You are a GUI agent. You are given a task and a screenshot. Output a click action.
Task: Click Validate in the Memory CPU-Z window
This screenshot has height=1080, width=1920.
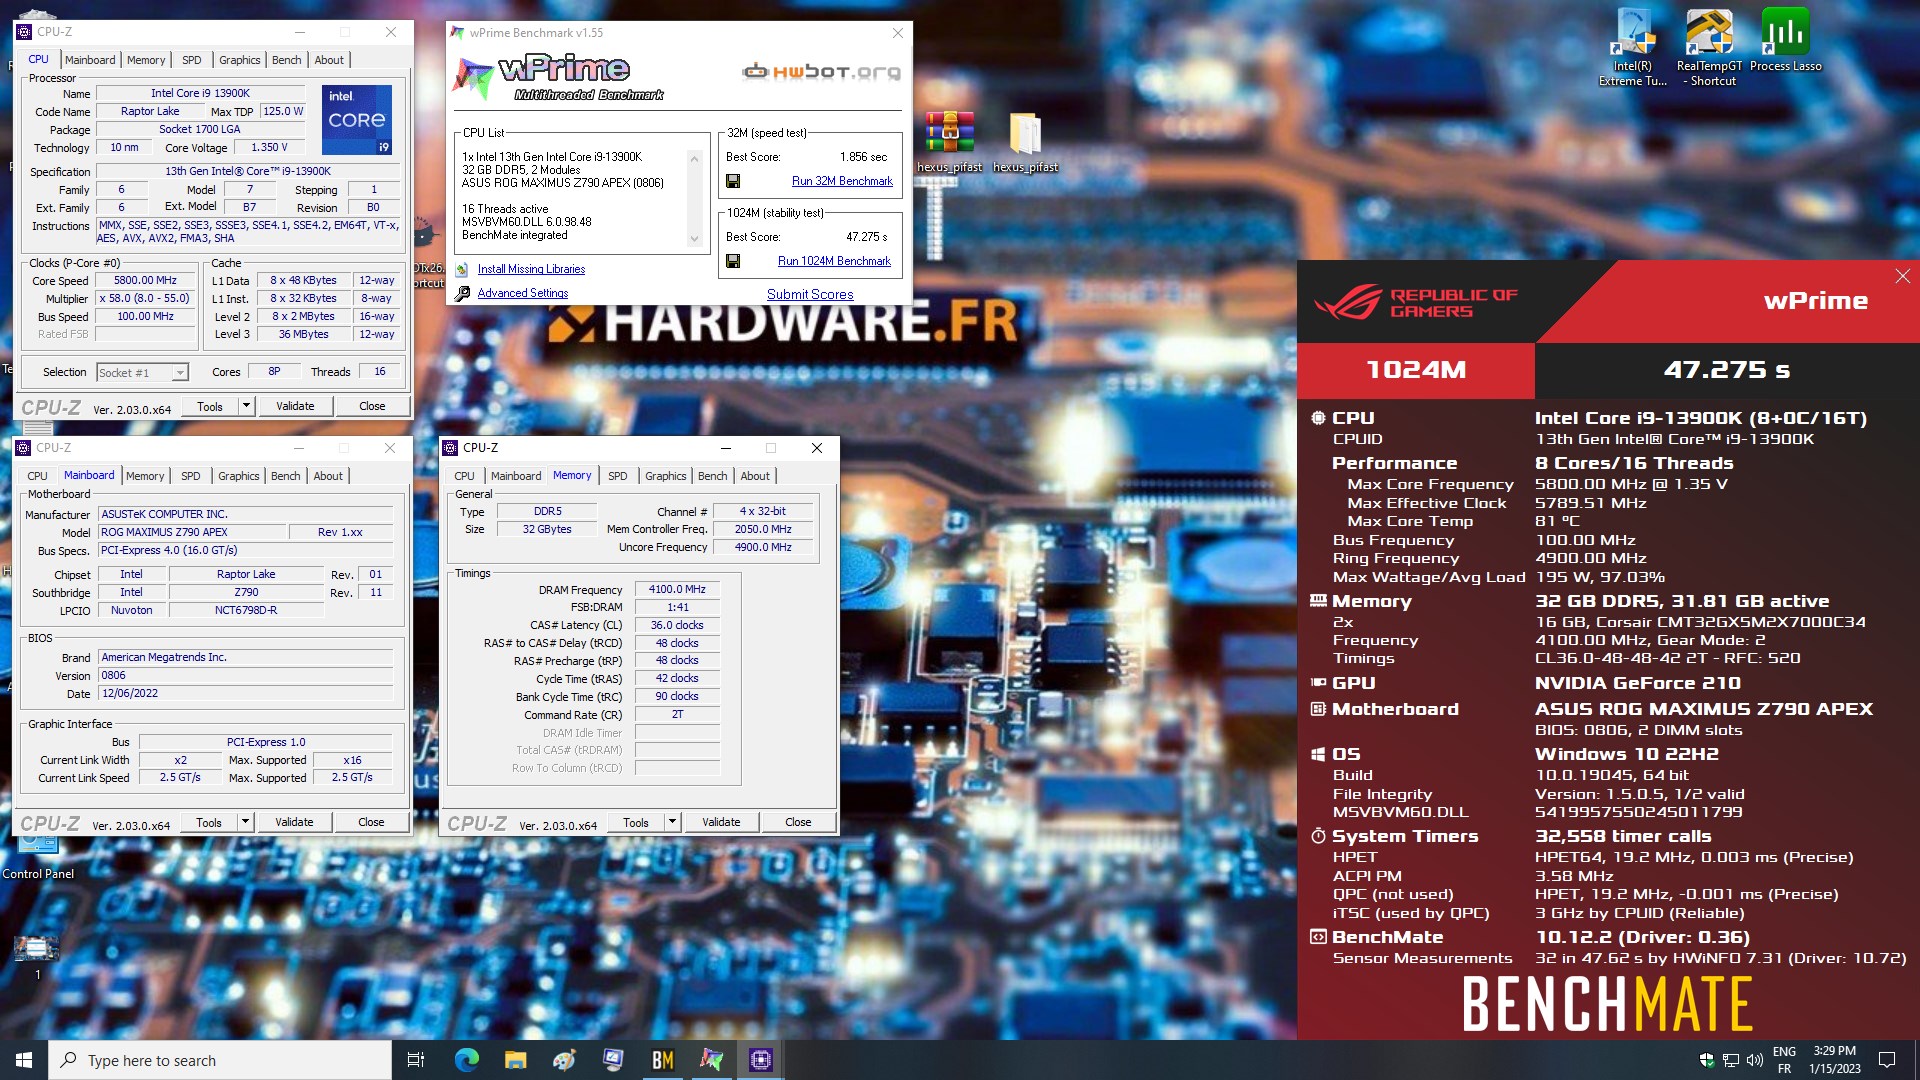pos(721,823)
